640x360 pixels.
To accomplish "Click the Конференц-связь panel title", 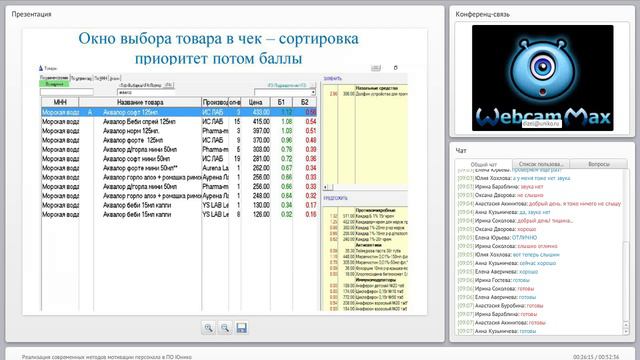I will [x=482, y=14].
